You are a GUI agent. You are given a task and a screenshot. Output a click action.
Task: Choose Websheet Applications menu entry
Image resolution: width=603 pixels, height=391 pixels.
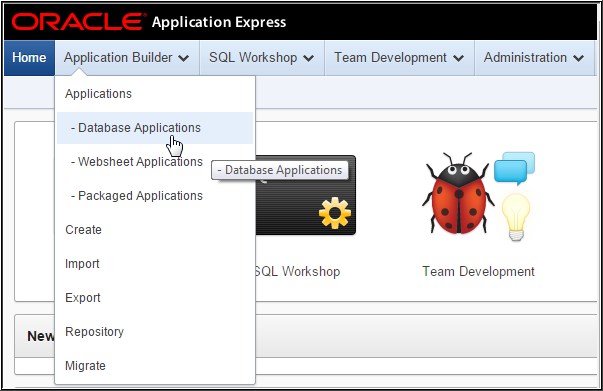[155, 162]
